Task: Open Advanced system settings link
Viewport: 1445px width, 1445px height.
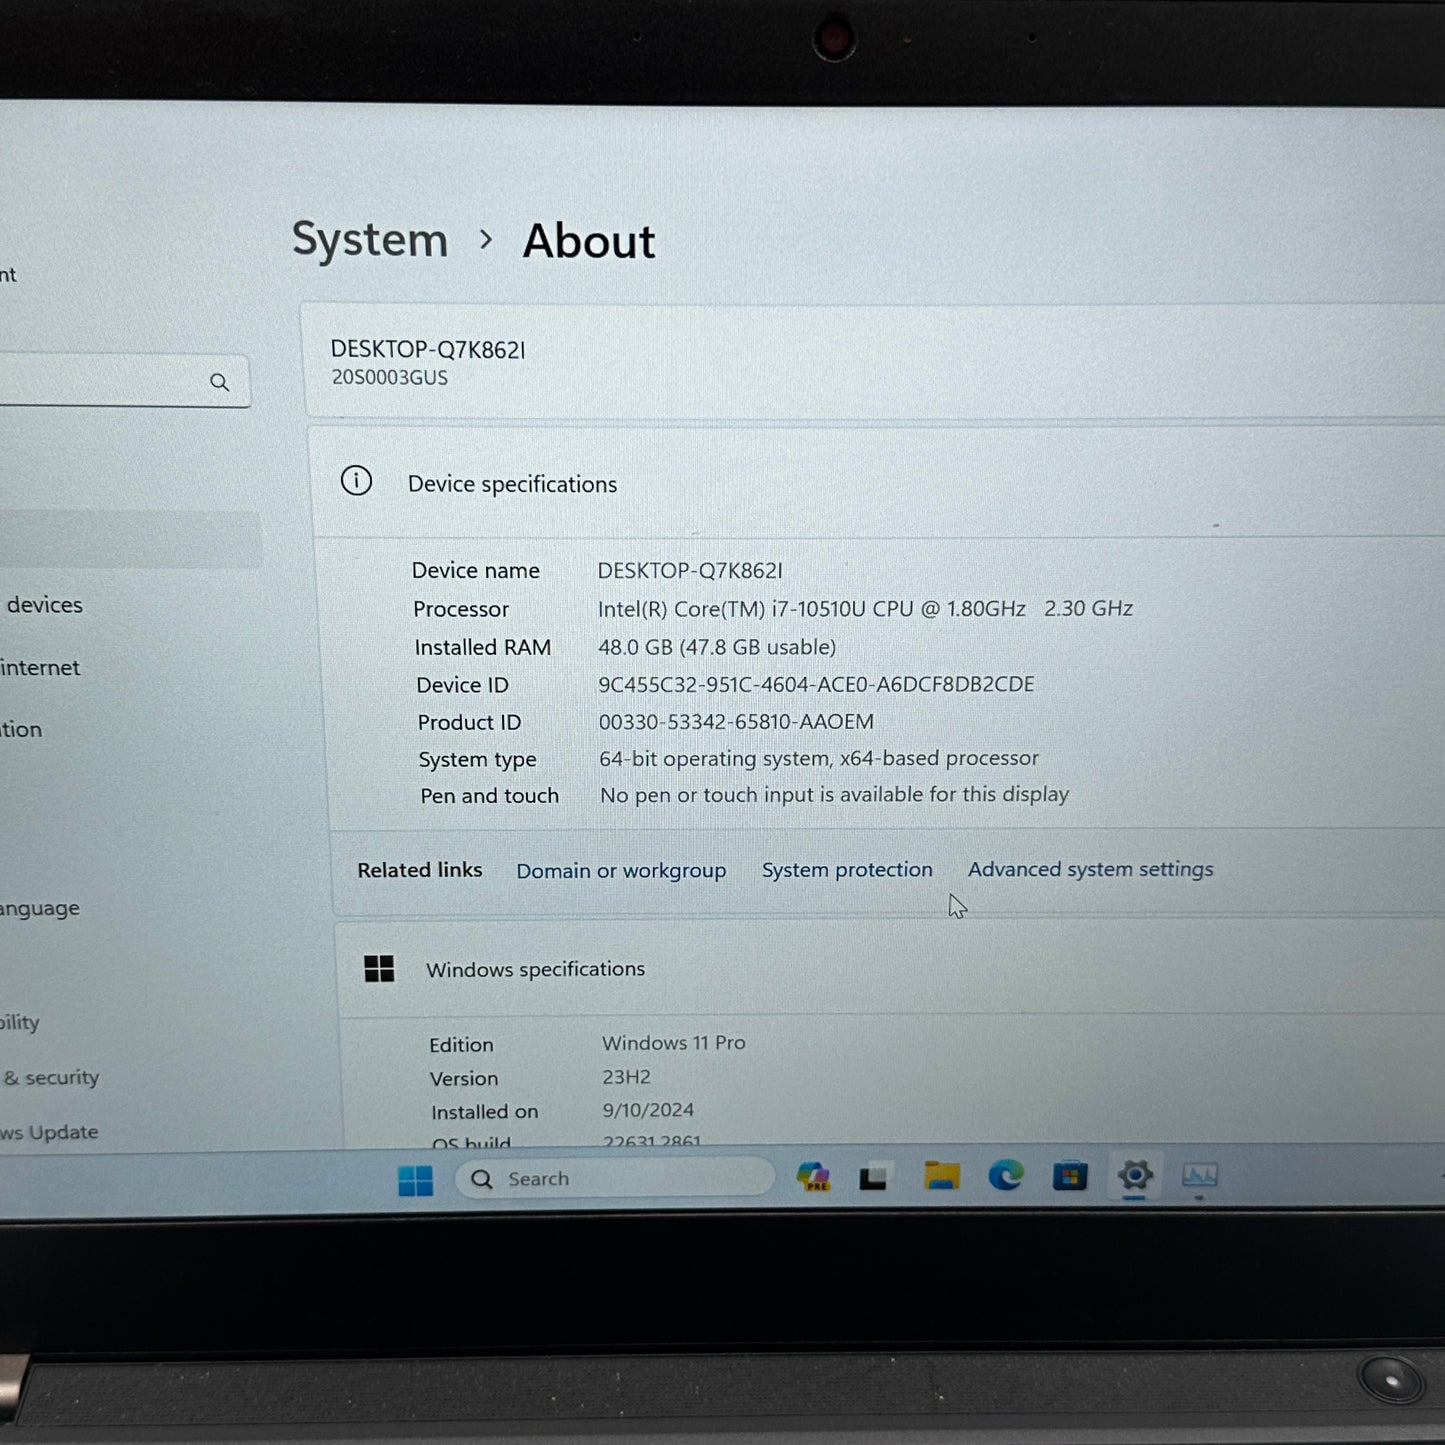Action: tap(1090, 869)
